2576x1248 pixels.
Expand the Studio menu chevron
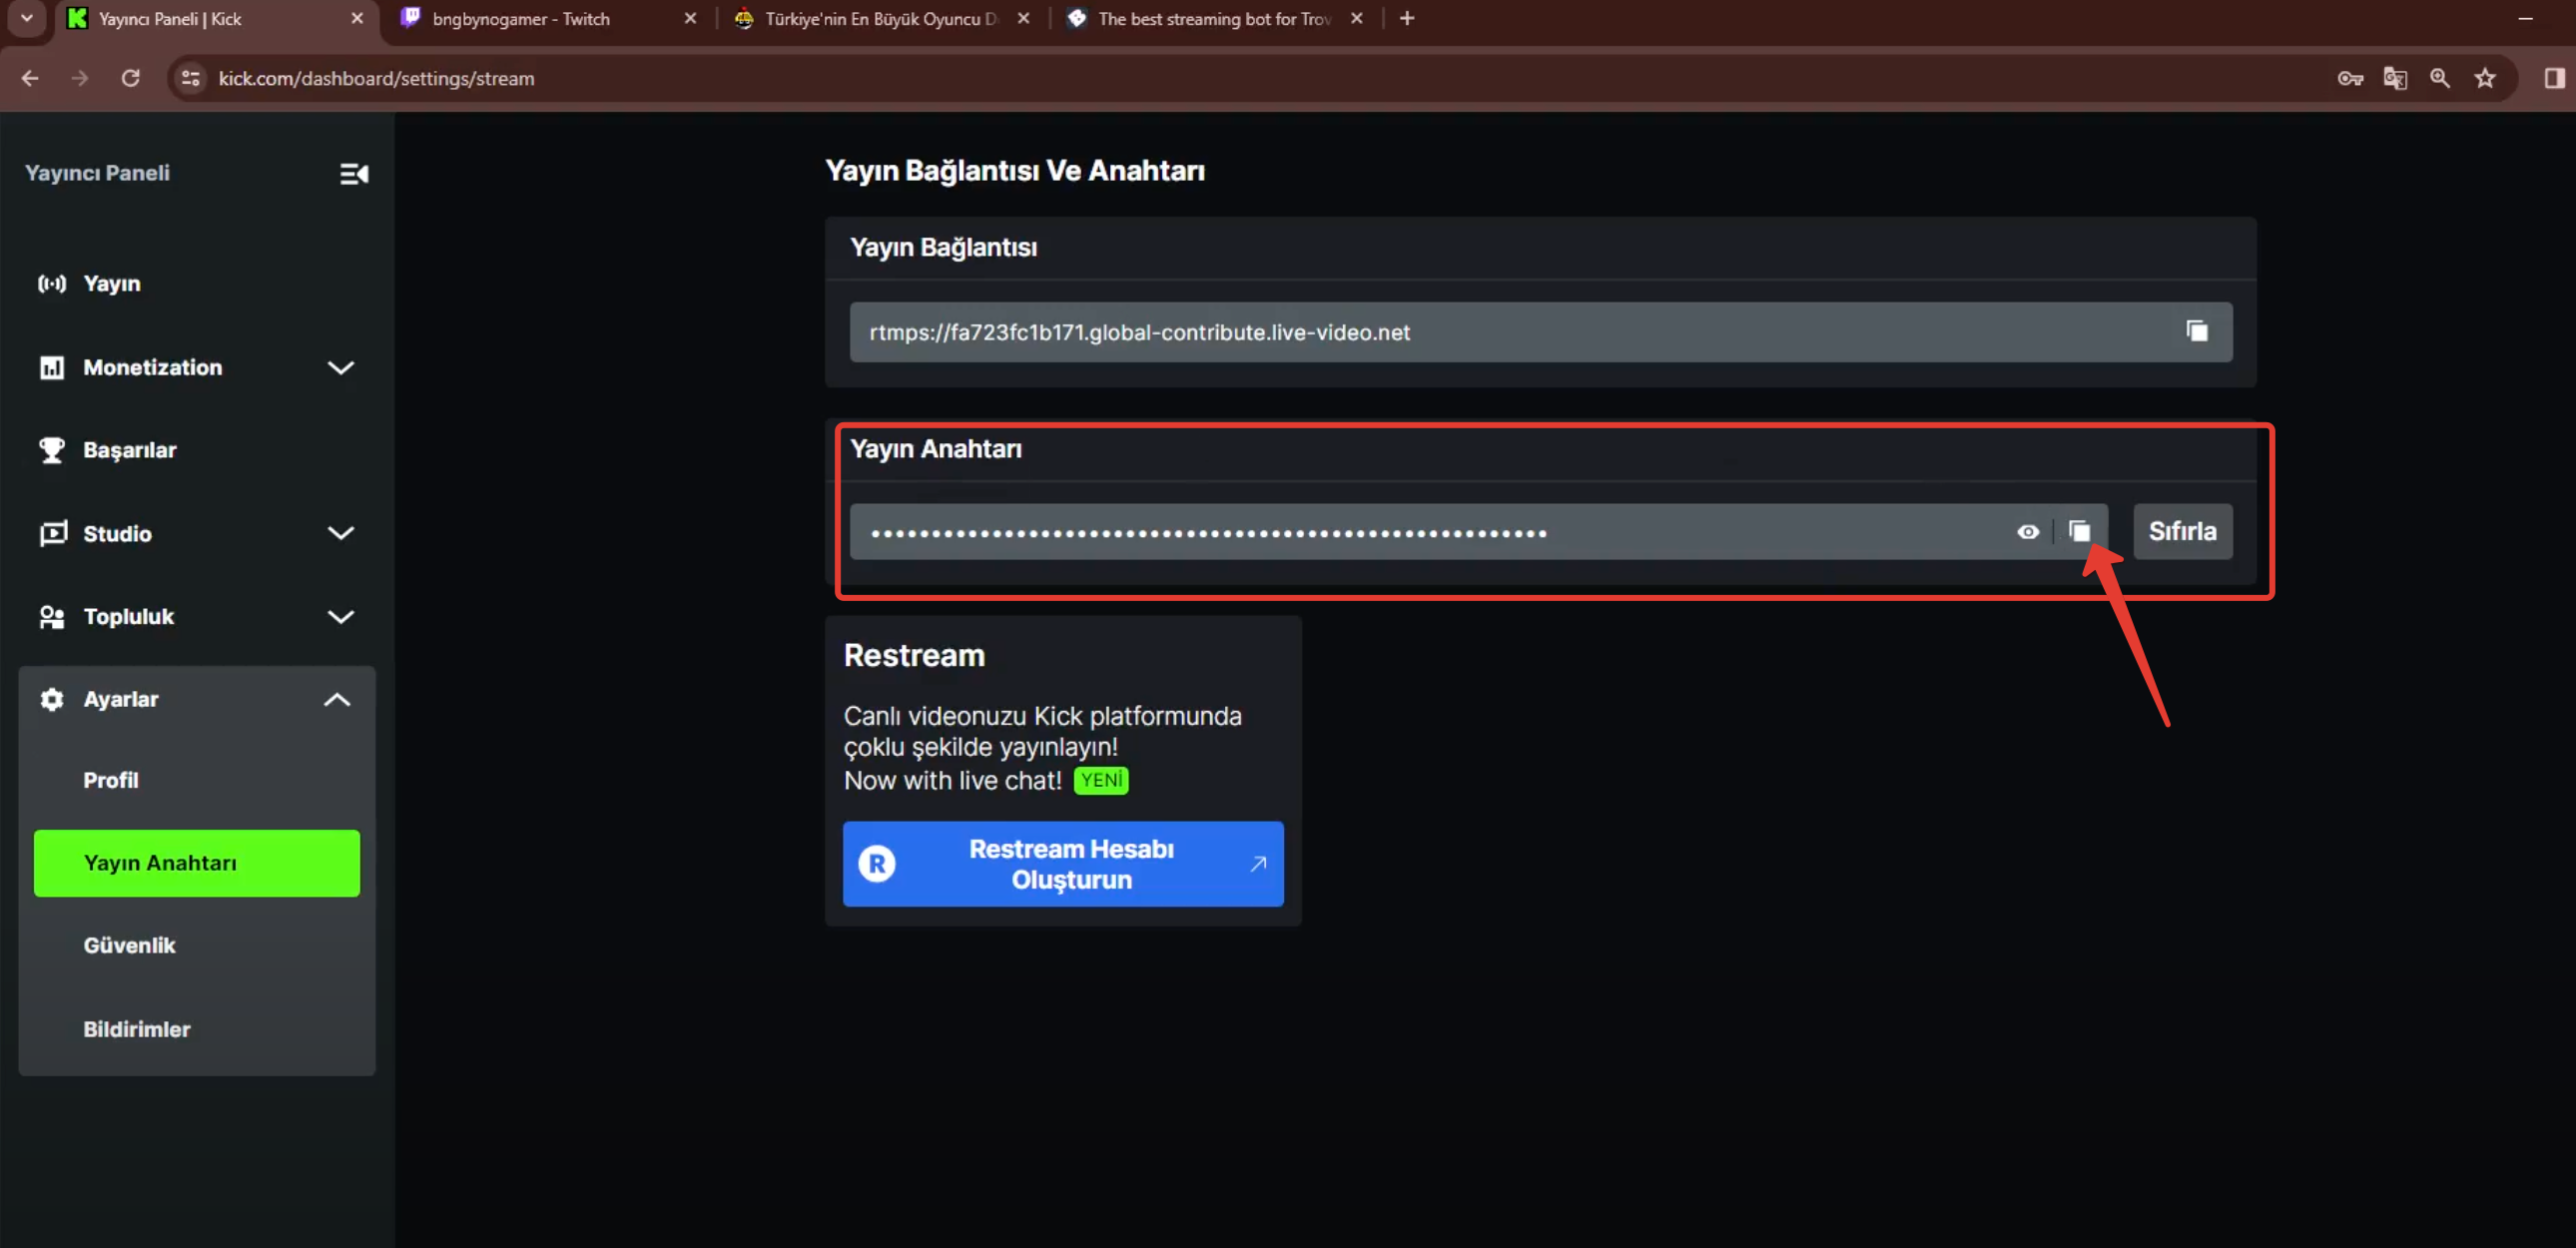coord(341,533)
